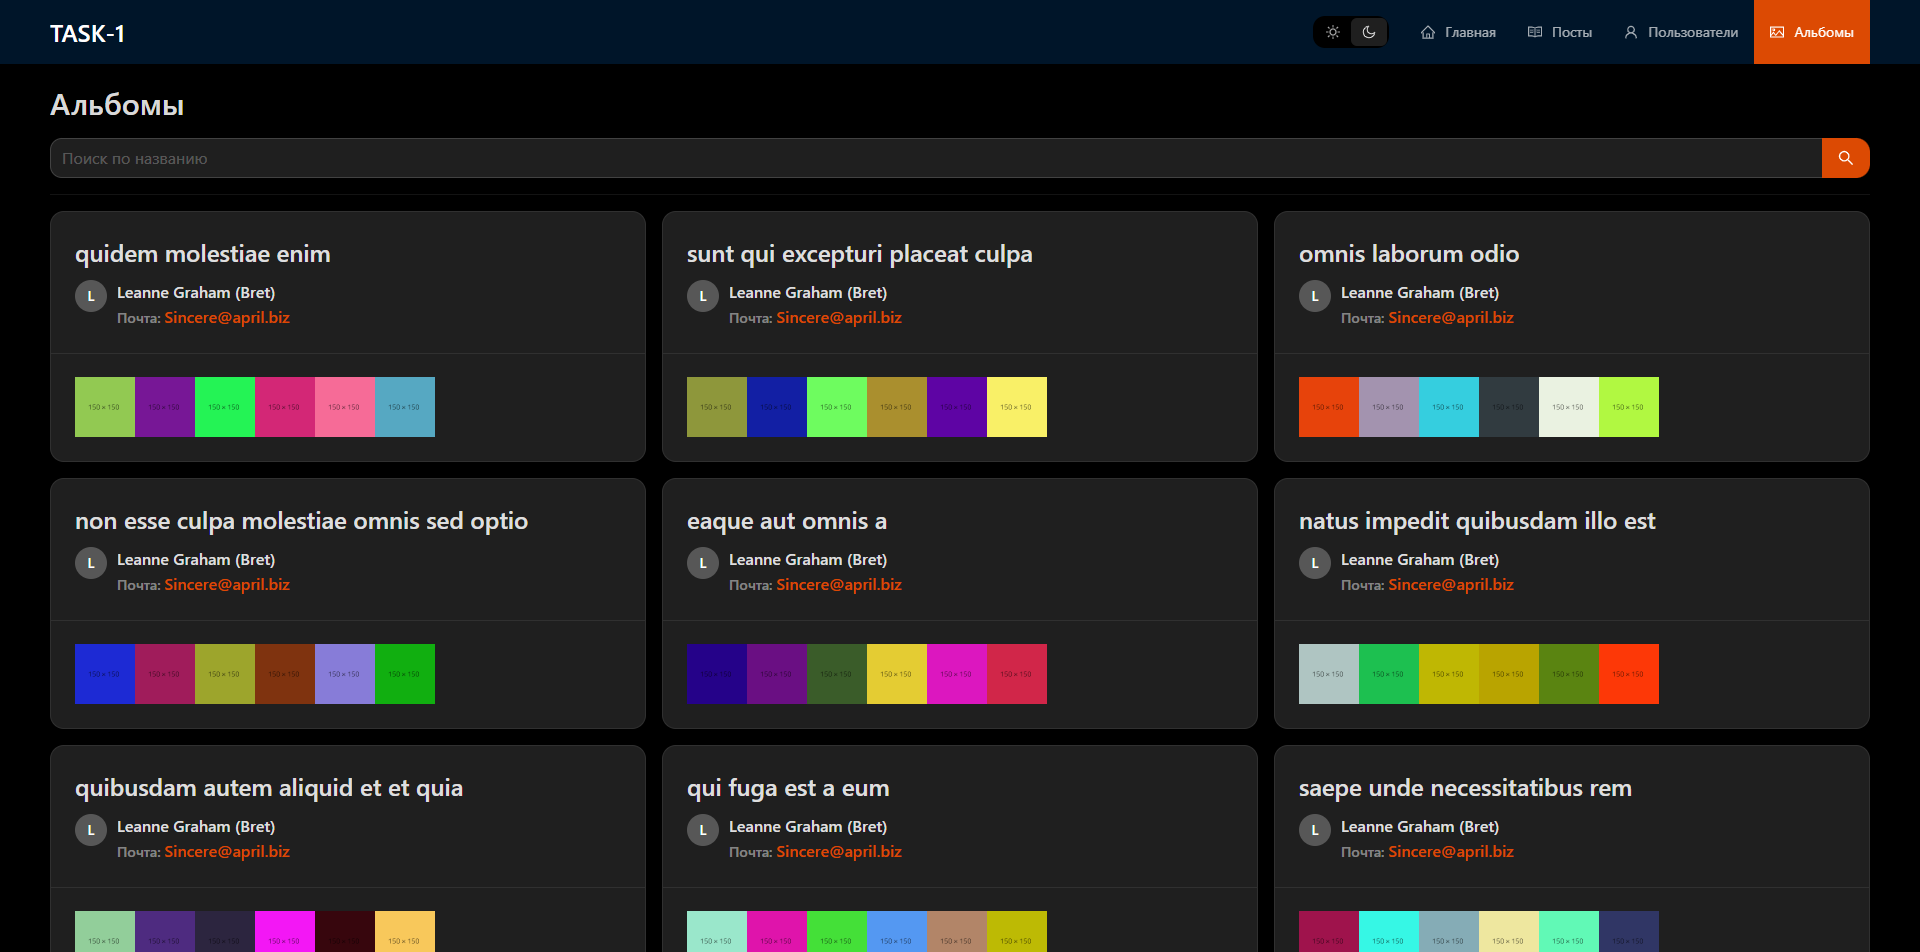Open the Главная home menu item
This screenshot has width=1920, height=952.
click(1458, 32)
